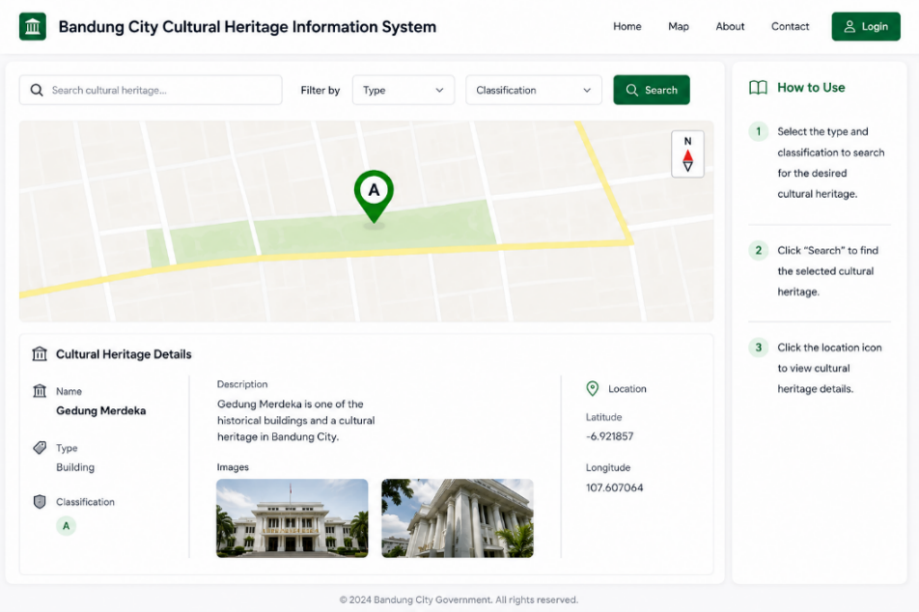919x612 pixels.
Task: Click the Longitude label
Action: point(608,467)
